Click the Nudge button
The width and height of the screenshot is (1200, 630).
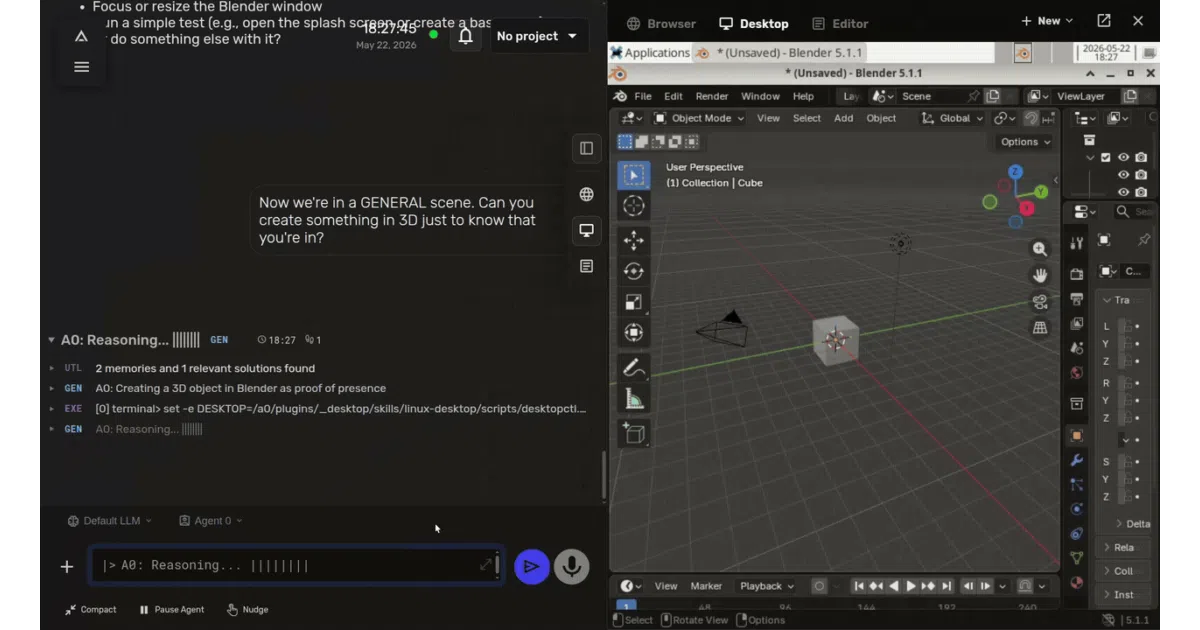click(247, 609)
